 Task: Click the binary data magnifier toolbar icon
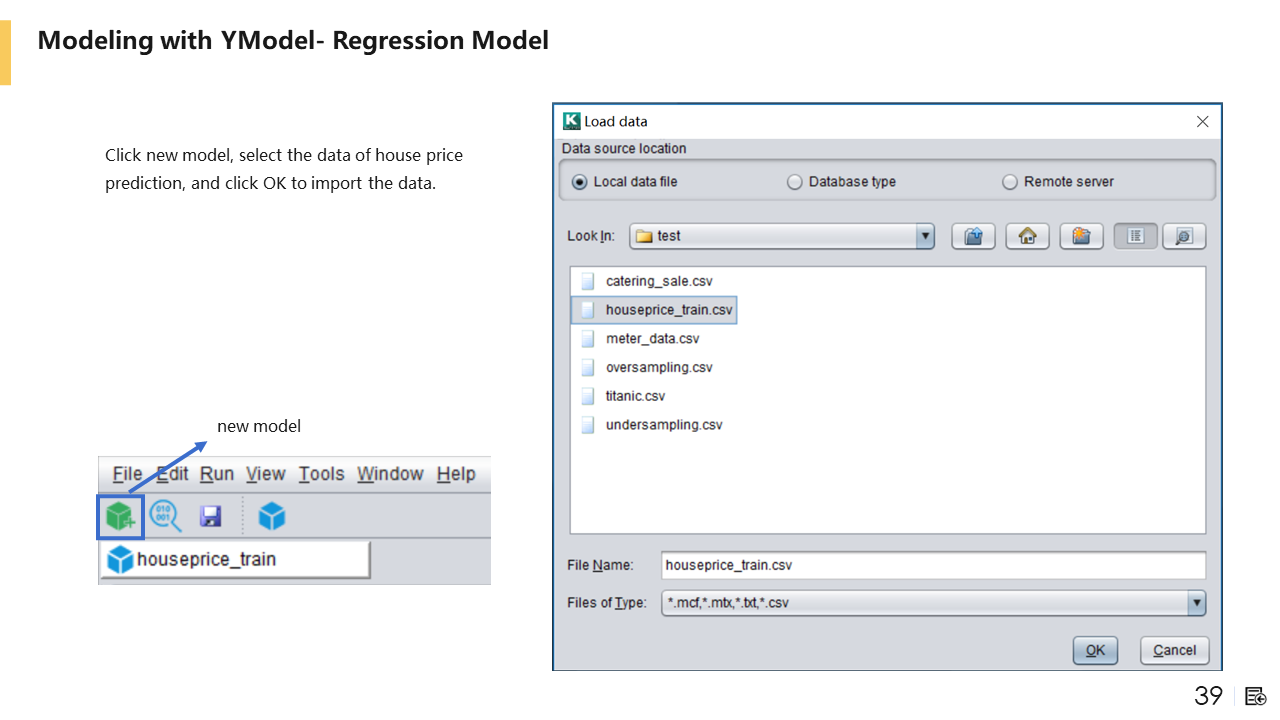pos(165,516)
